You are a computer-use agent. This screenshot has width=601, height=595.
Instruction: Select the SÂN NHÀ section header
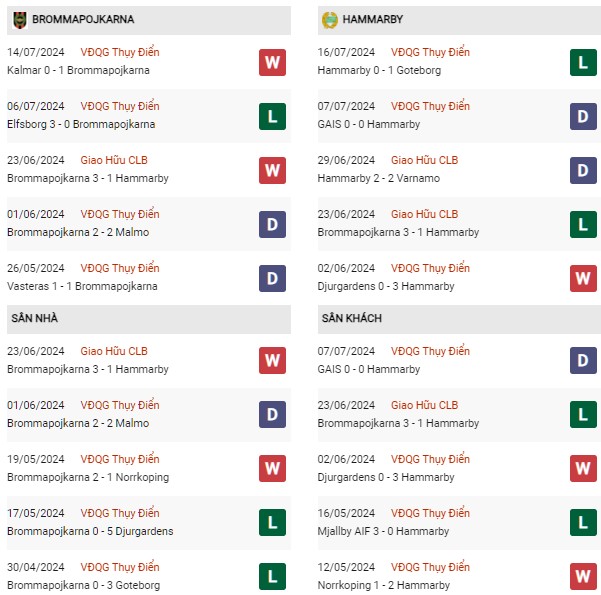point(149,319)
